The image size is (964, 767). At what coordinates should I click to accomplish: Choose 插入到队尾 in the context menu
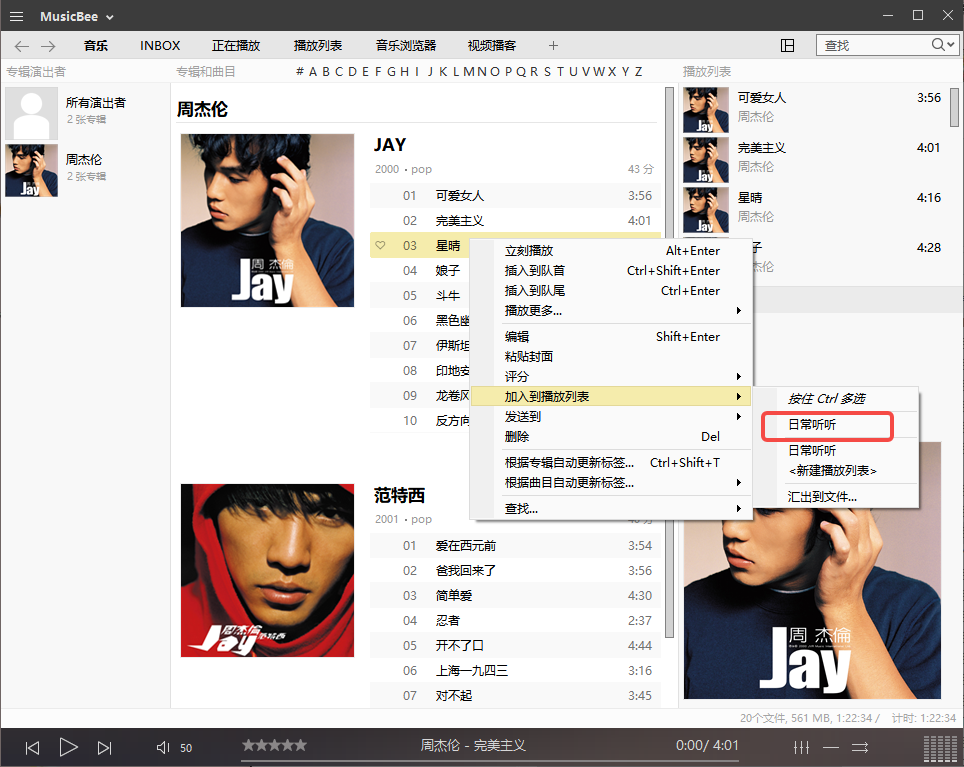611,291
